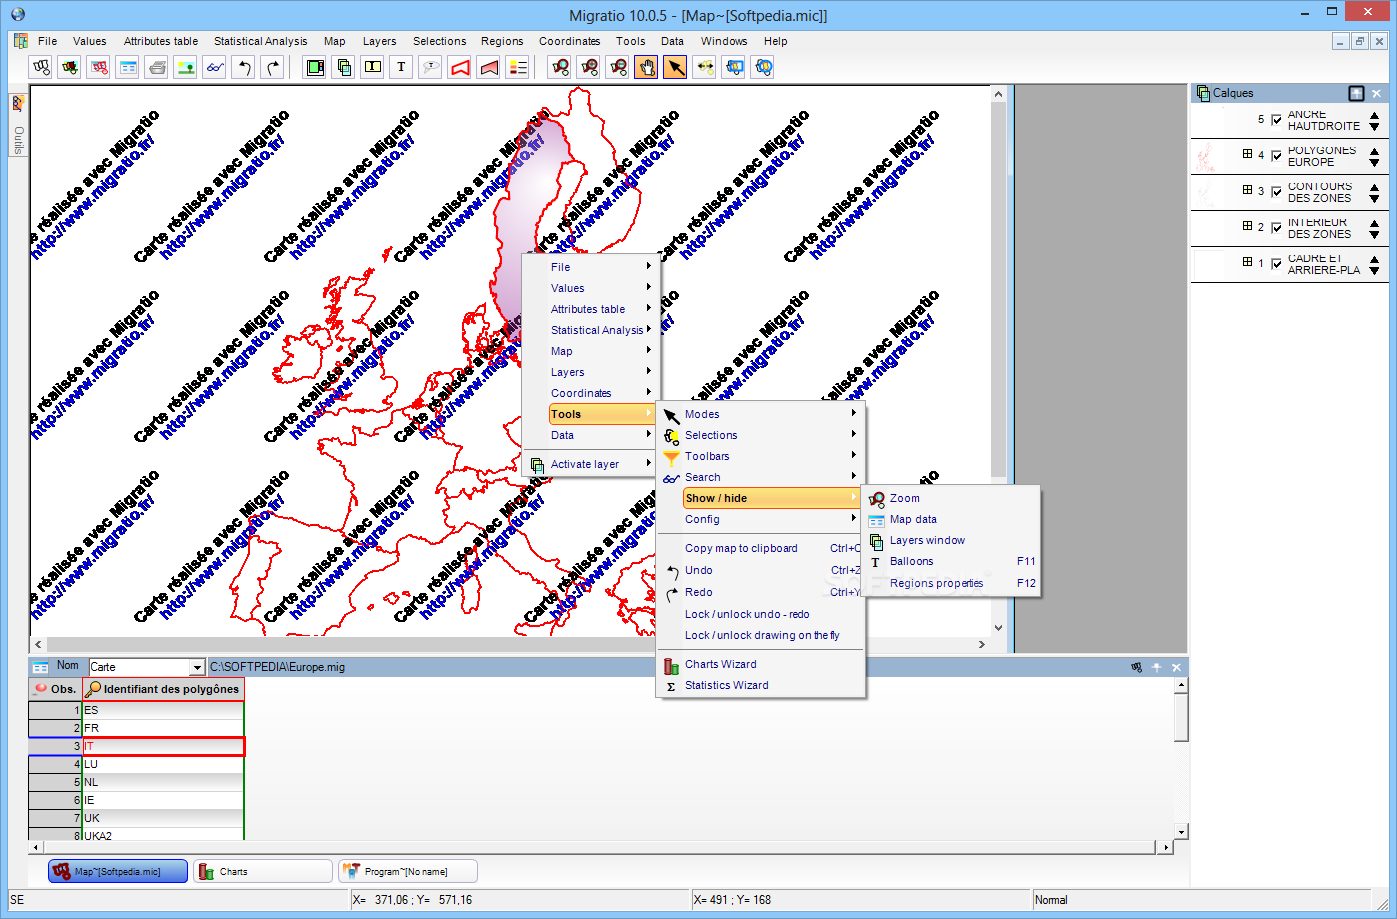Launch the Statistics Wizard menu entry

(x=760, y=685)
